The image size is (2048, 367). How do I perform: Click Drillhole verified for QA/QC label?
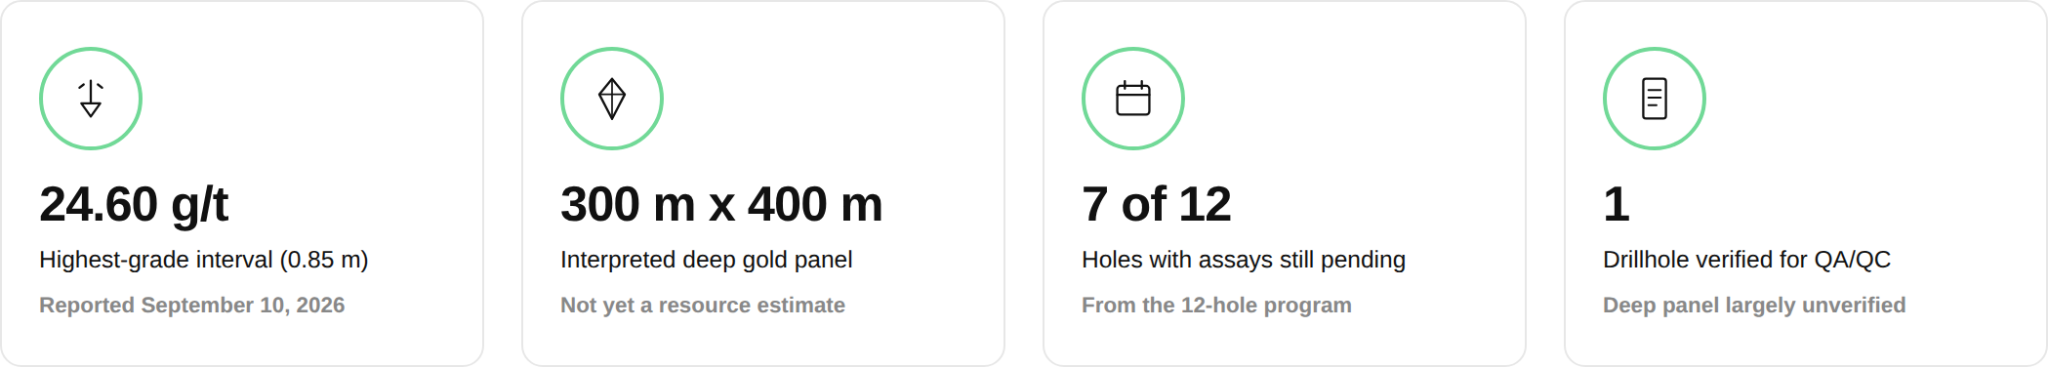click(x=1747, y=260)
